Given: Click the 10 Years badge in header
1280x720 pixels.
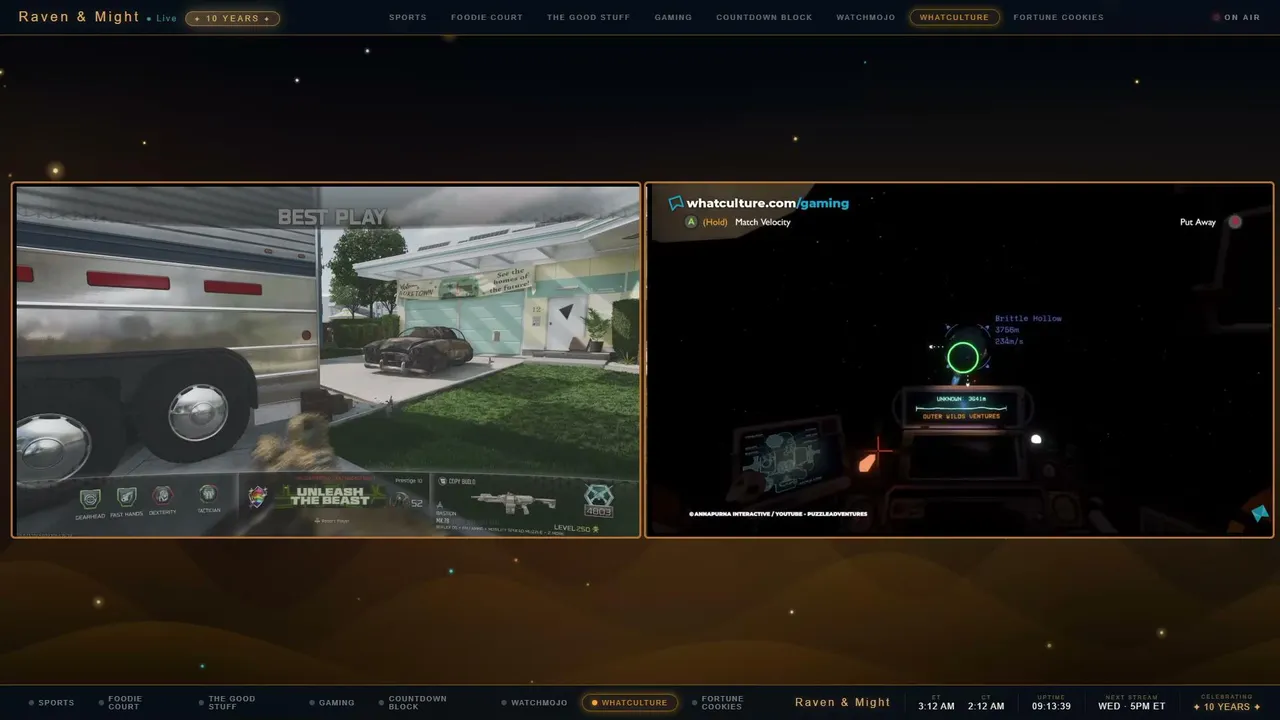Looking at the screenshot, I should point(232,18).
